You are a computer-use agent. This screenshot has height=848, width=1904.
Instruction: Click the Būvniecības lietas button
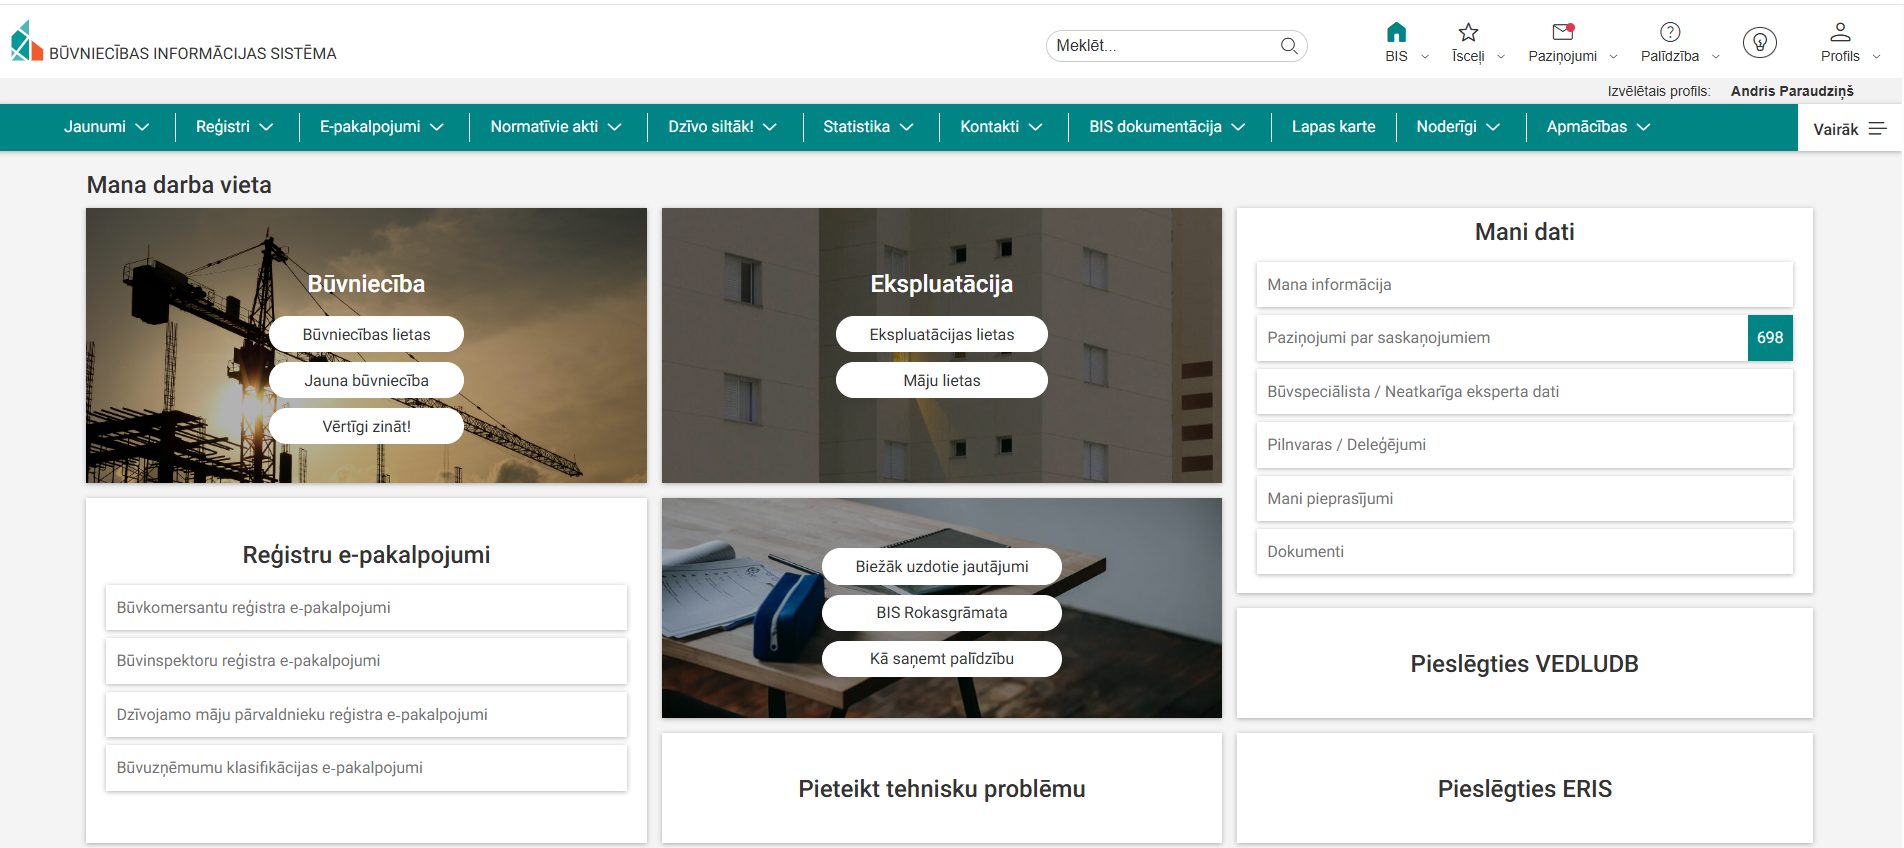point(366,335)
